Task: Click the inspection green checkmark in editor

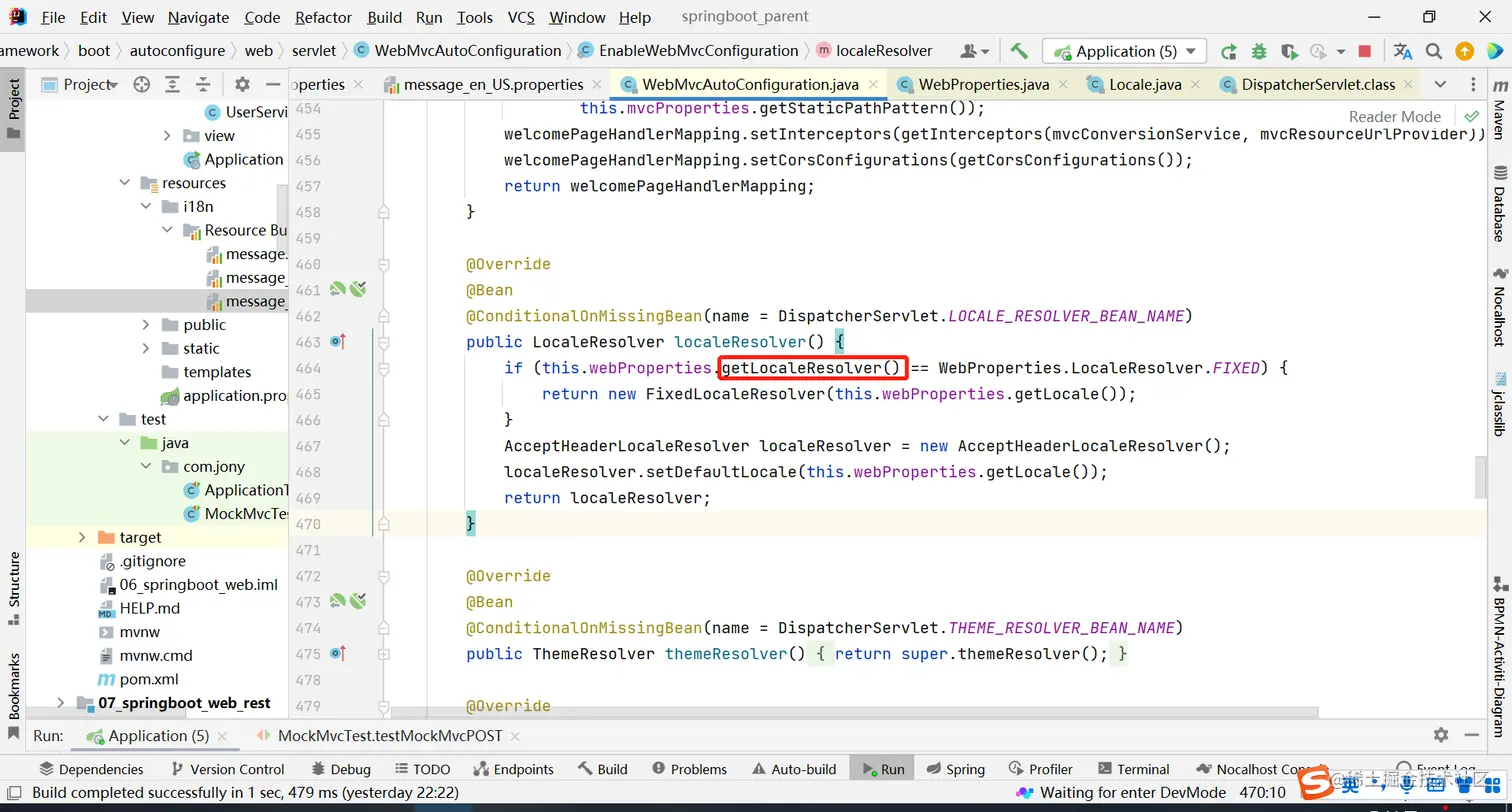Action: tap(1471, 116)
